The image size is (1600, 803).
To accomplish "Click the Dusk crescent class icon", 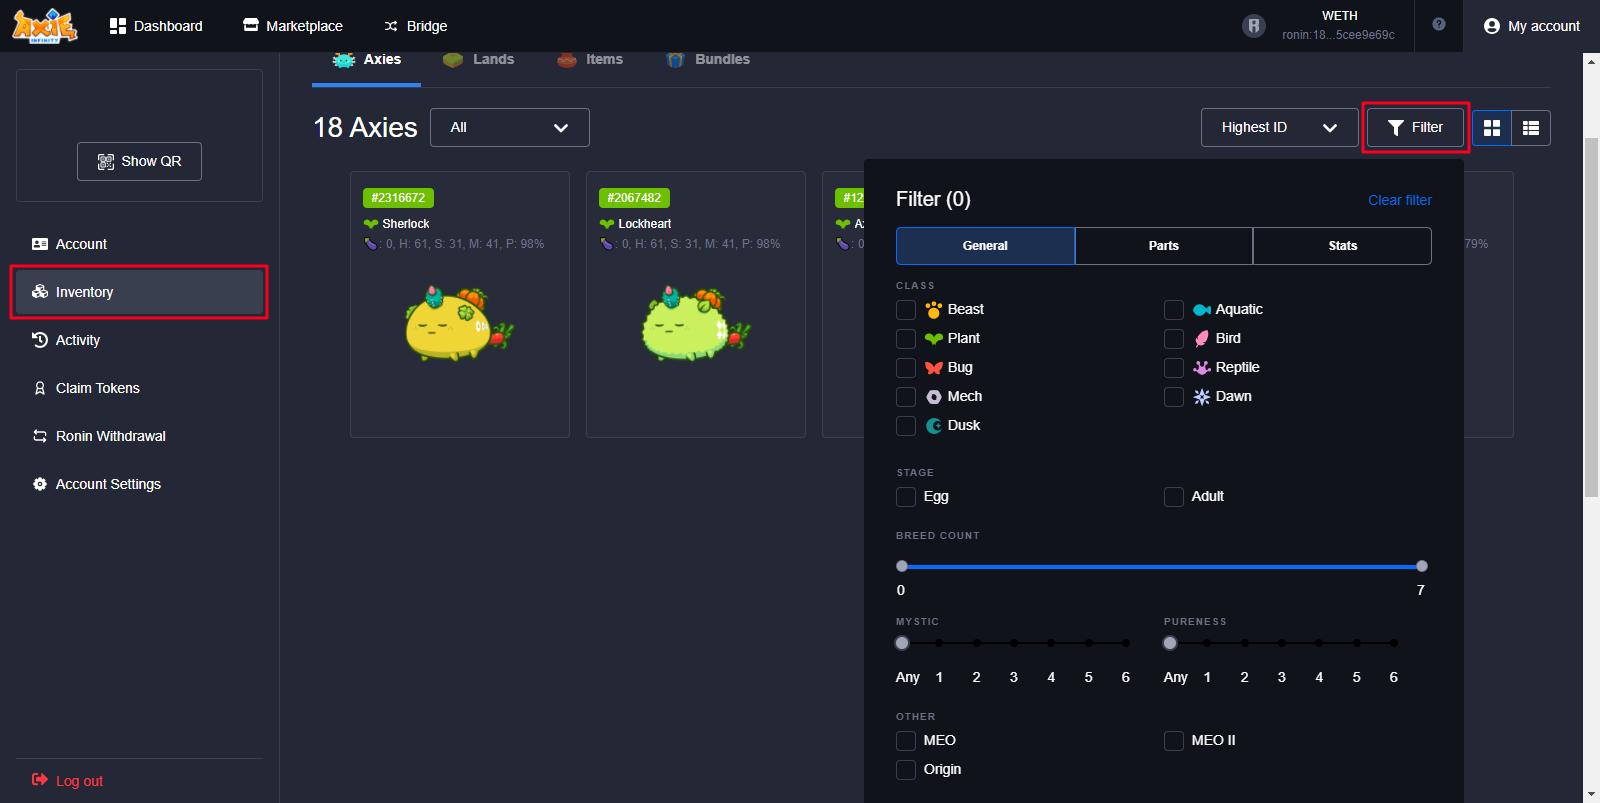I will pyautogui.click(x=934, y=426).
